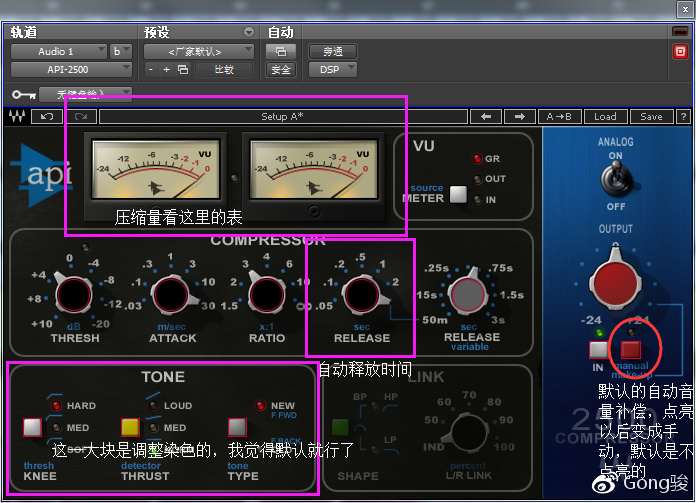696x503 pixels.
Task: Click the API logo
Action: (x=41, y=175)
